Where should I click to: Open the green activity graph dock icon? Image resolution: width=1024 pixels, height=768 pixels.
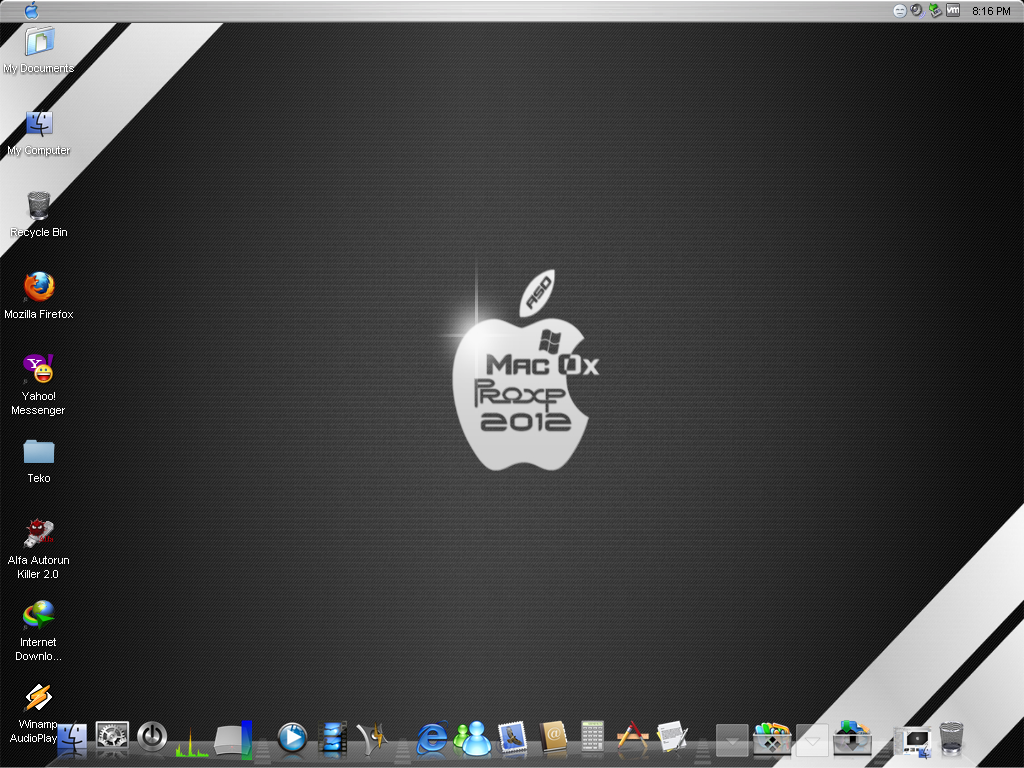coord(191,742)
